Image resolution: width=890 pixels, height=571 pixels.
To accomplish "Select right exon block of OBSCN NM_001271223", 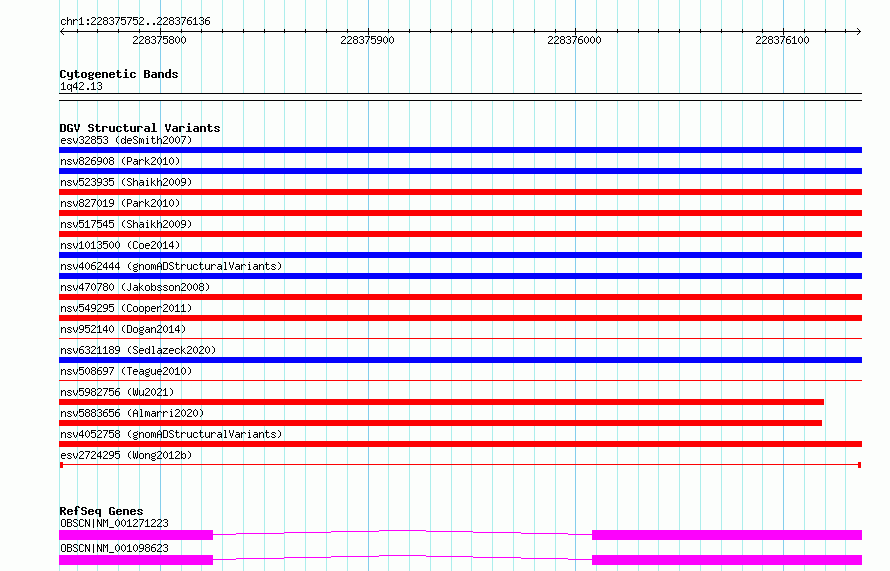I will pyautogui.click(x=727, y=535).
